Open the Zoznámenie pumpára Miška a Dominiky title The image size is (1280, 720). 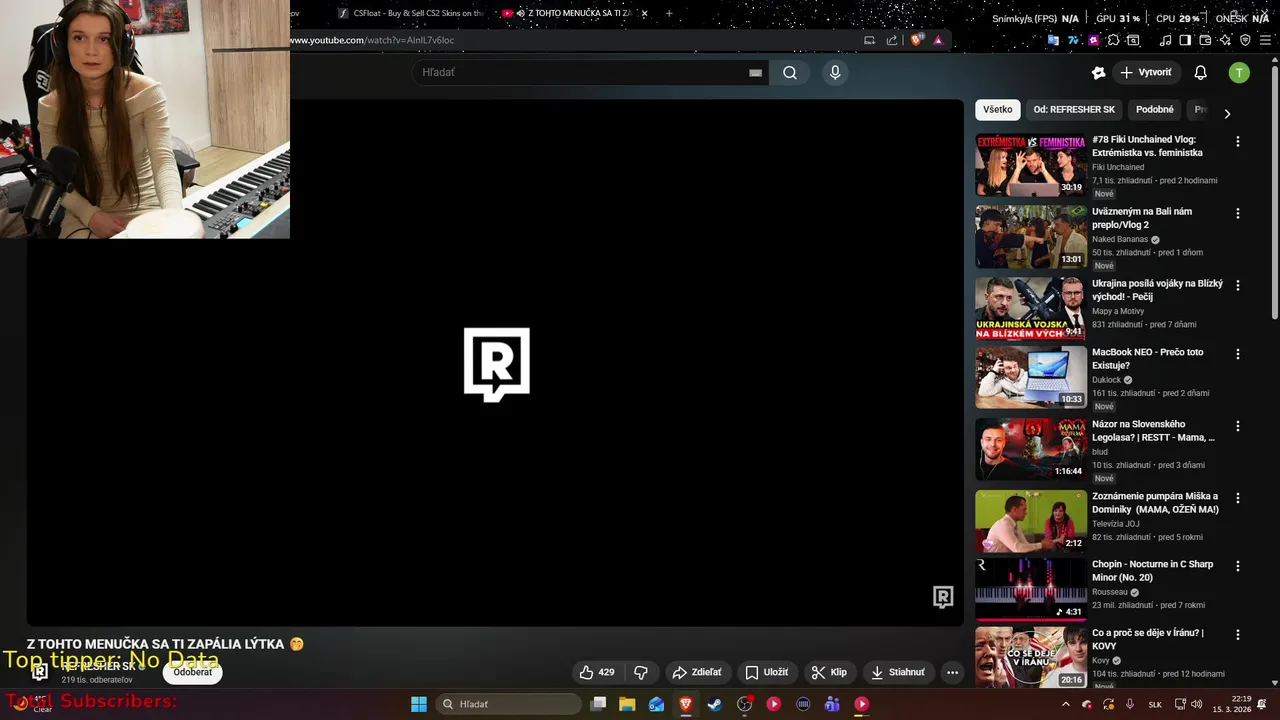click(x=1156, y=503)
